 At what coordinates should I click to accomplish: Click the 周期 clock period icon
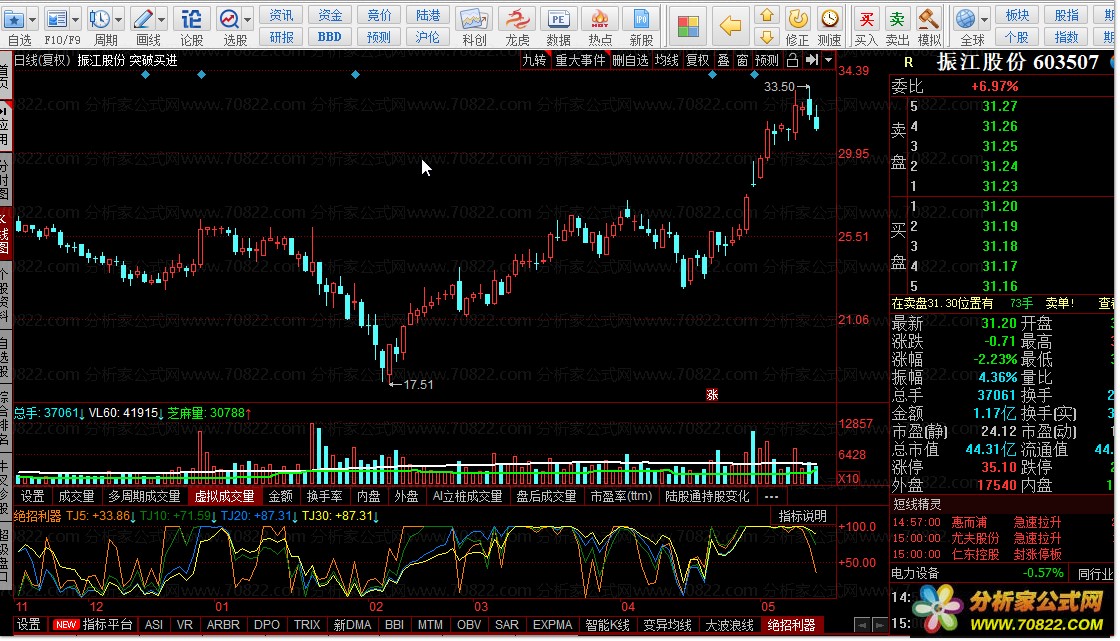coord(100,19)
